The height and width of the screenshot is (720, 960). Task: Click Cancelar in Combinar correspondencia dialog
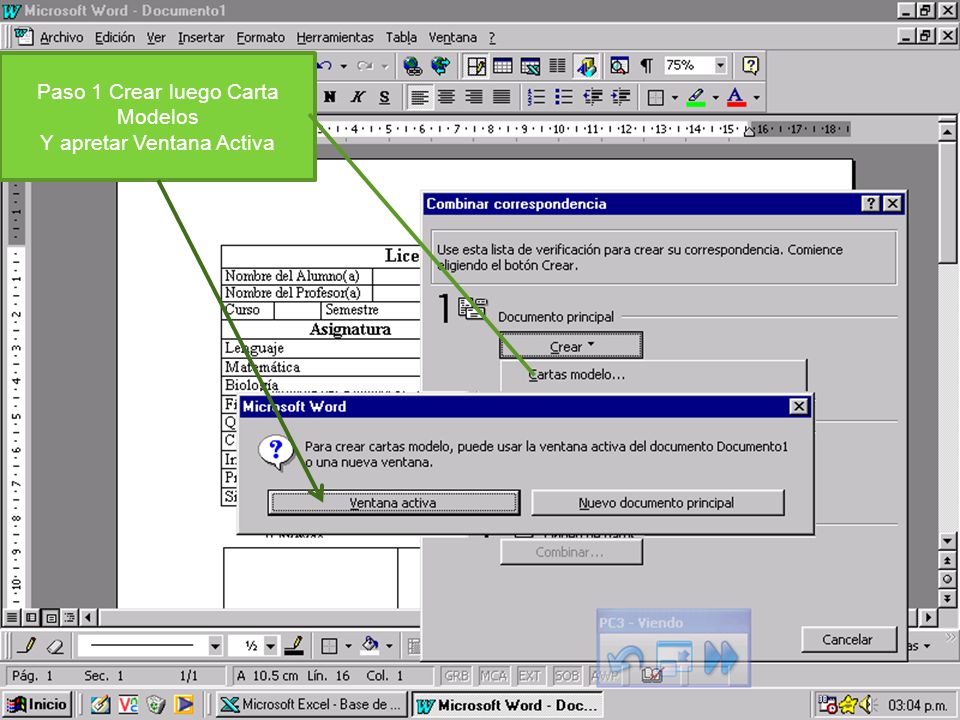848,639
